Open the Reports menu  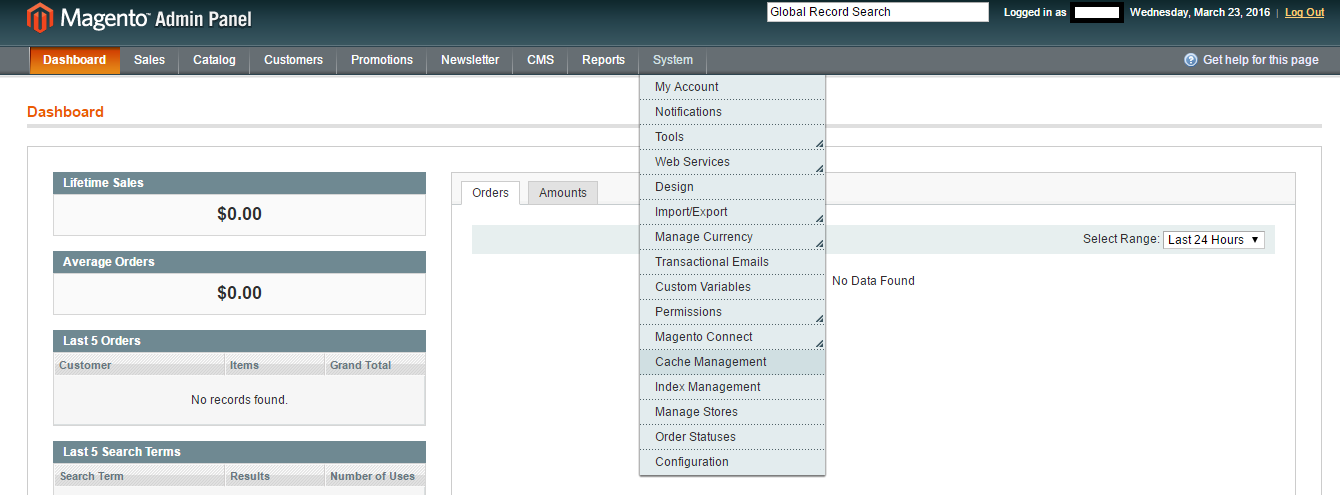[603, 60]
